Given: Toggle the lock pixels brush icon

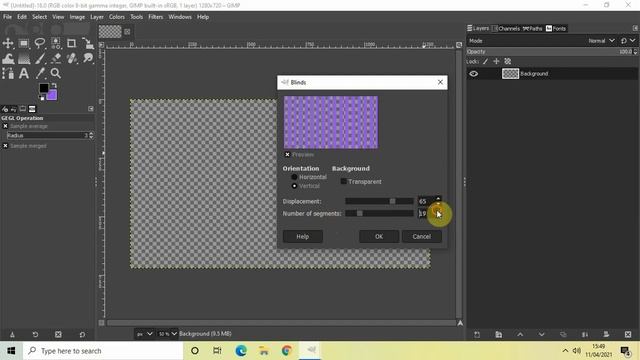Looking at the screenshot, I should coord(485,61).
